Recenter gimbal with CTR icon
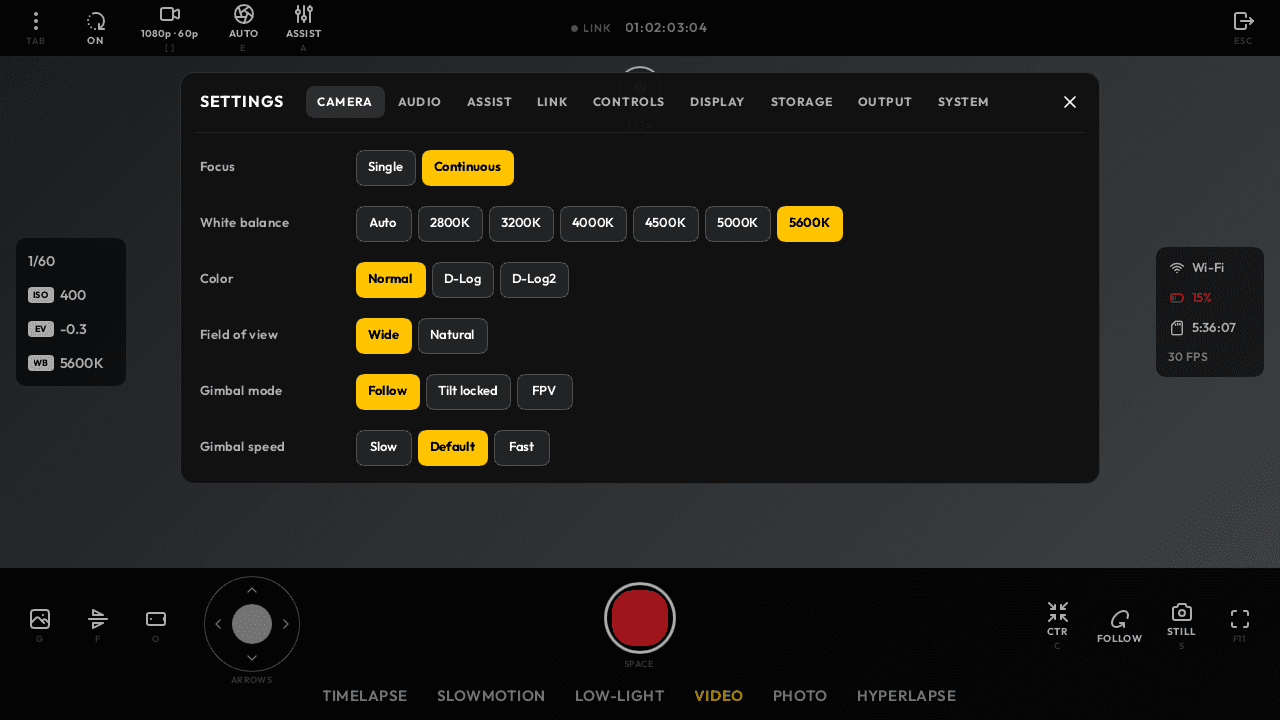The image size is (1280, 720). 1058,612
